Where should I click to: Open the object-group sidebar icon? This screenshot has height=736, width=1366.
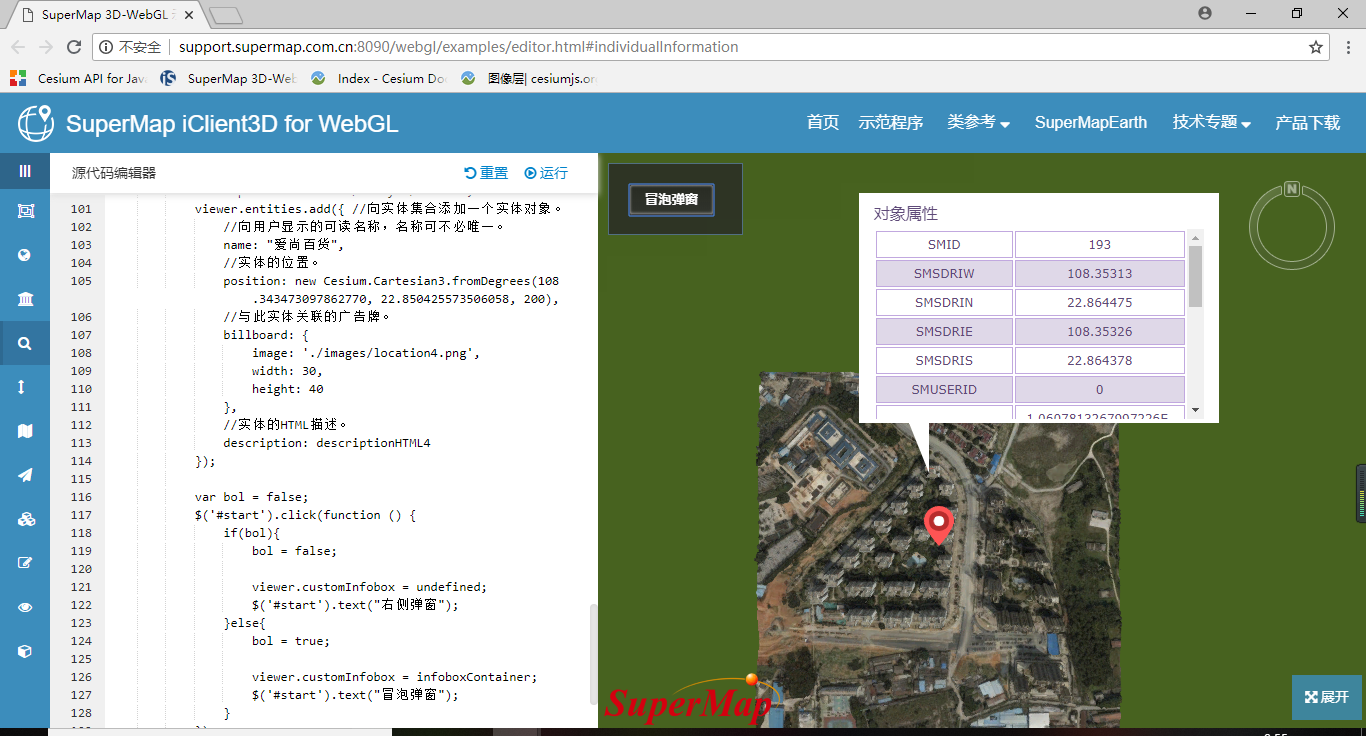coord(25,211)
